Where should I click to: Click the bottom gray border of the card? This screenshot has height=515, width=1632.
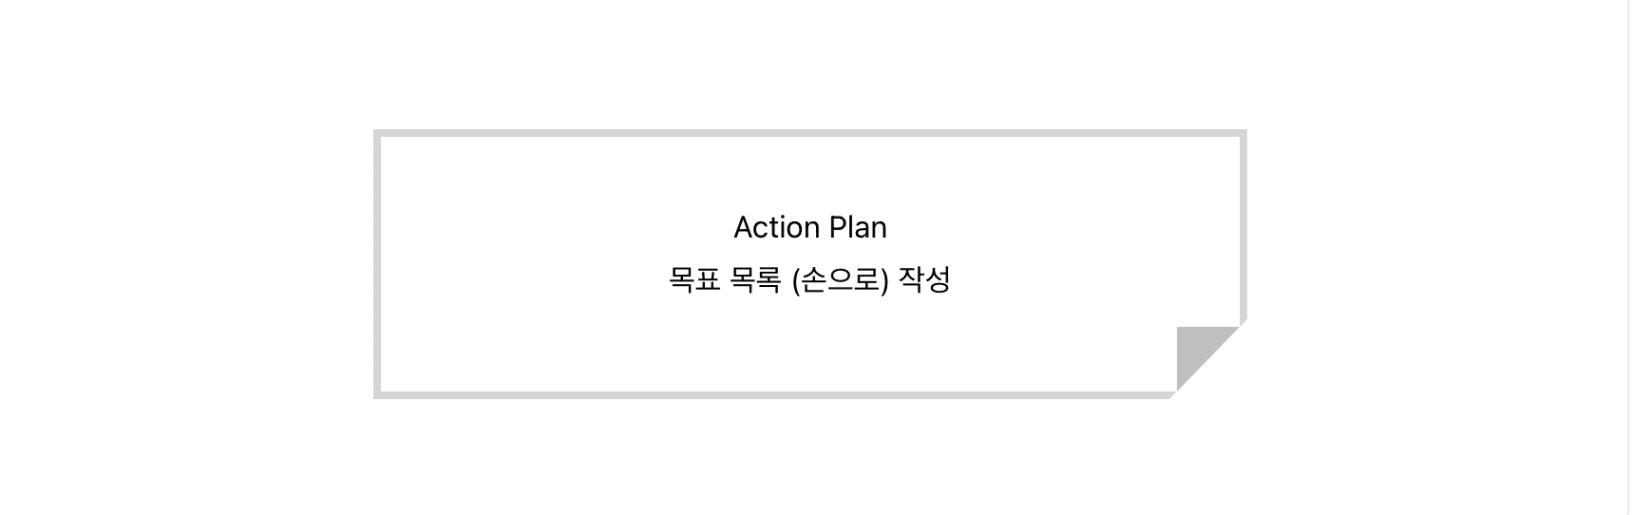(x=774, y=395)
